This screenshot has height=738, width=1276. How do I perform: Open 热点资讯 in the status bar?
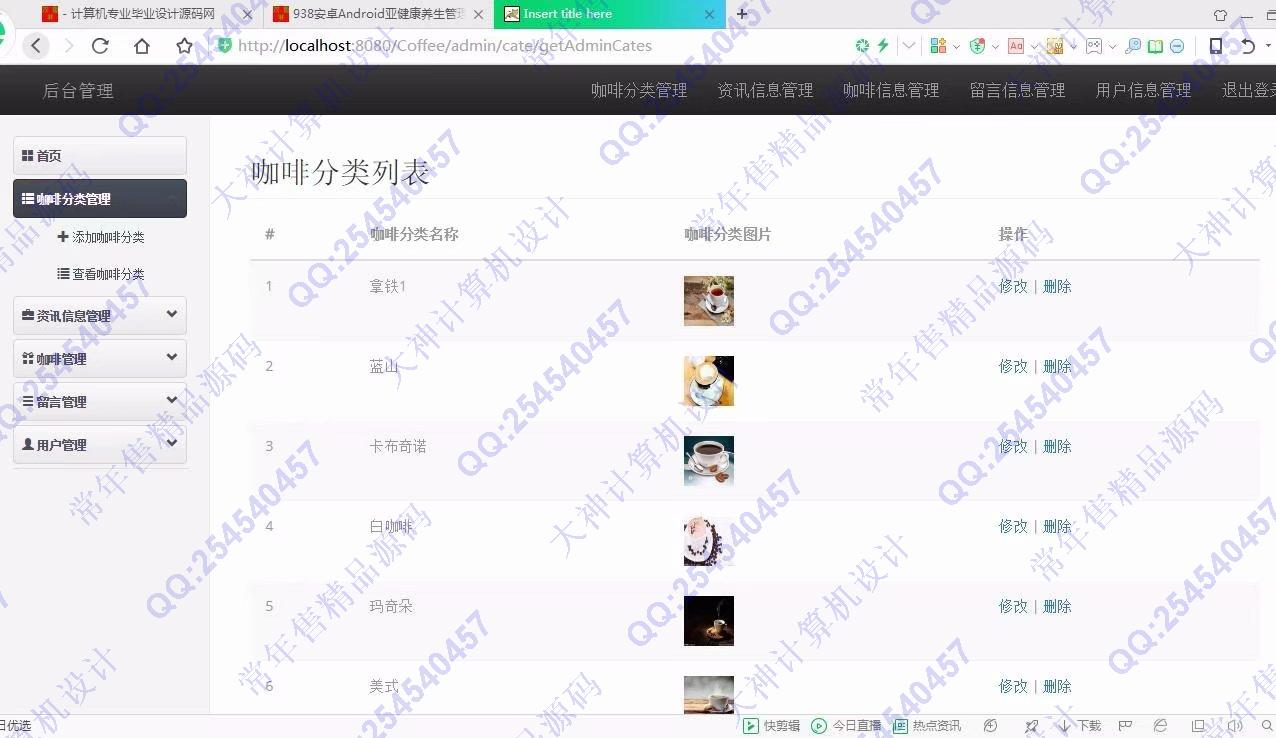coord(927,726)
